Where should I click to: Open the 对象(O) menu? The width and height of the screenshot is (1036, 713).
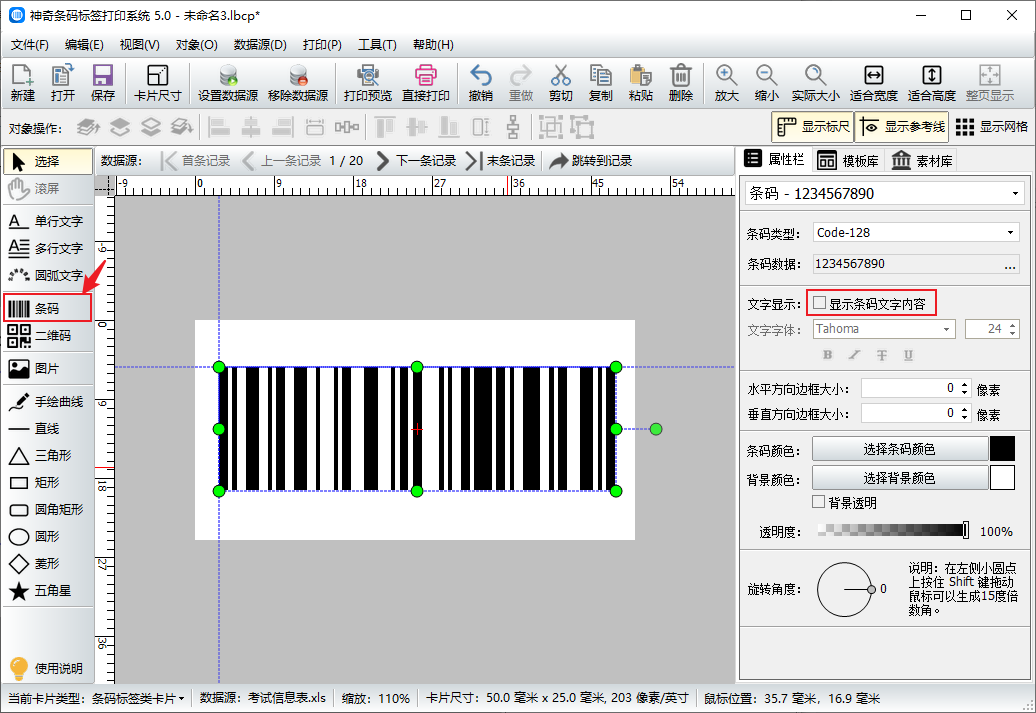tap(196, 45)
